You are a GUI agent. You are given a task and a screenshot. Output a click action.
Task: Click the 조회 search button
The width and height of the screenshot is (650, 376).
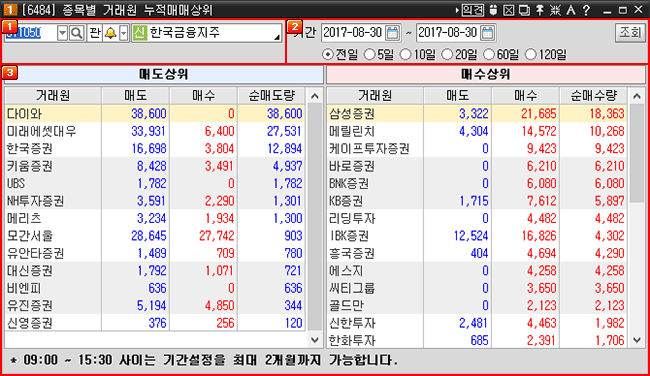630,32
